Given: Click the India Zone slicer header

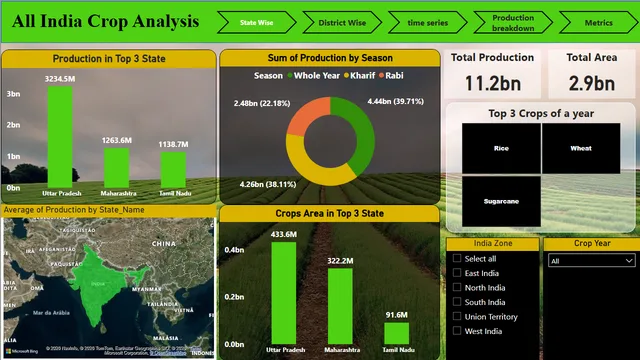Looking at the screenshot, I should click(493, 243).
